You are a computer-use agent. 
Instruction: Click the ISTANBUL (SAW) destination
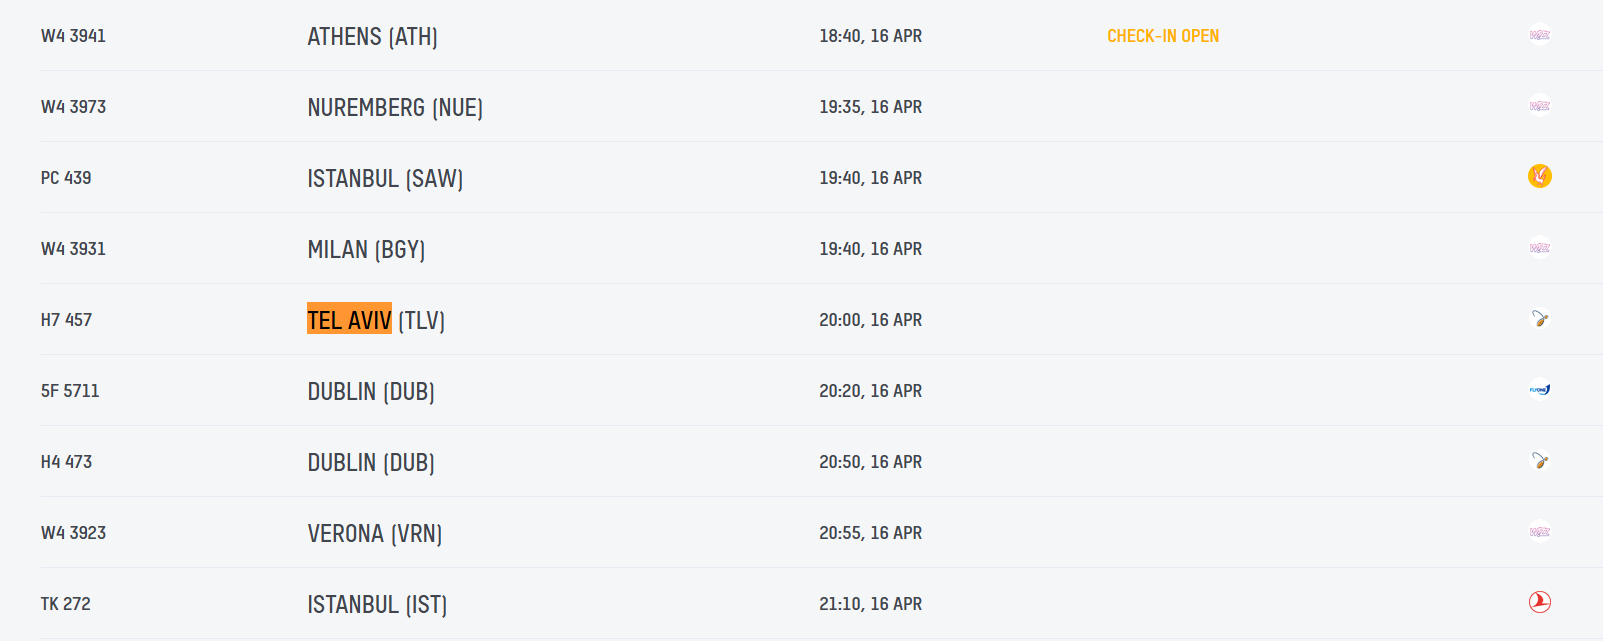click(385, 179)
